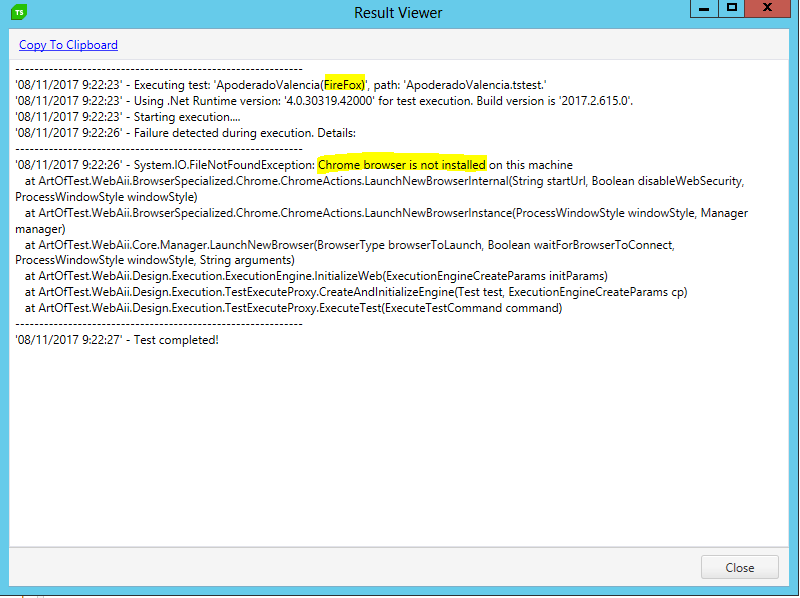Click the Copy To Clipboard link
The width and height of the screenshot is (800, 598).
click(x=68, y=45)
